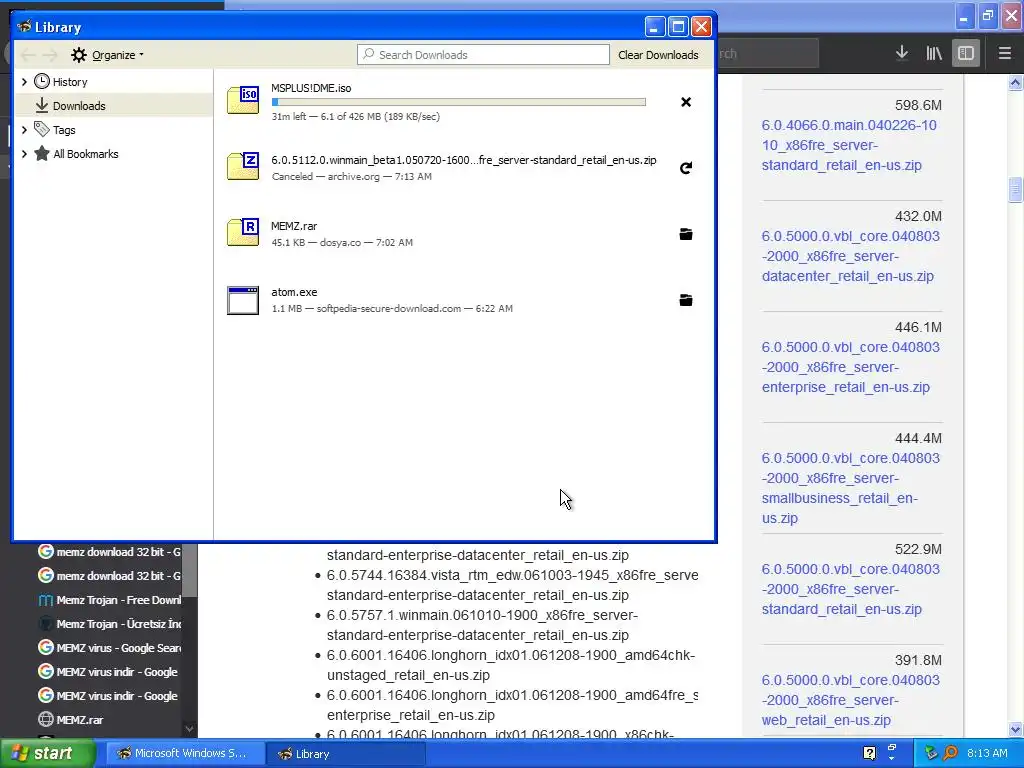Go forward in Library window
The image size is (1024, 768).
pos(50,55)
